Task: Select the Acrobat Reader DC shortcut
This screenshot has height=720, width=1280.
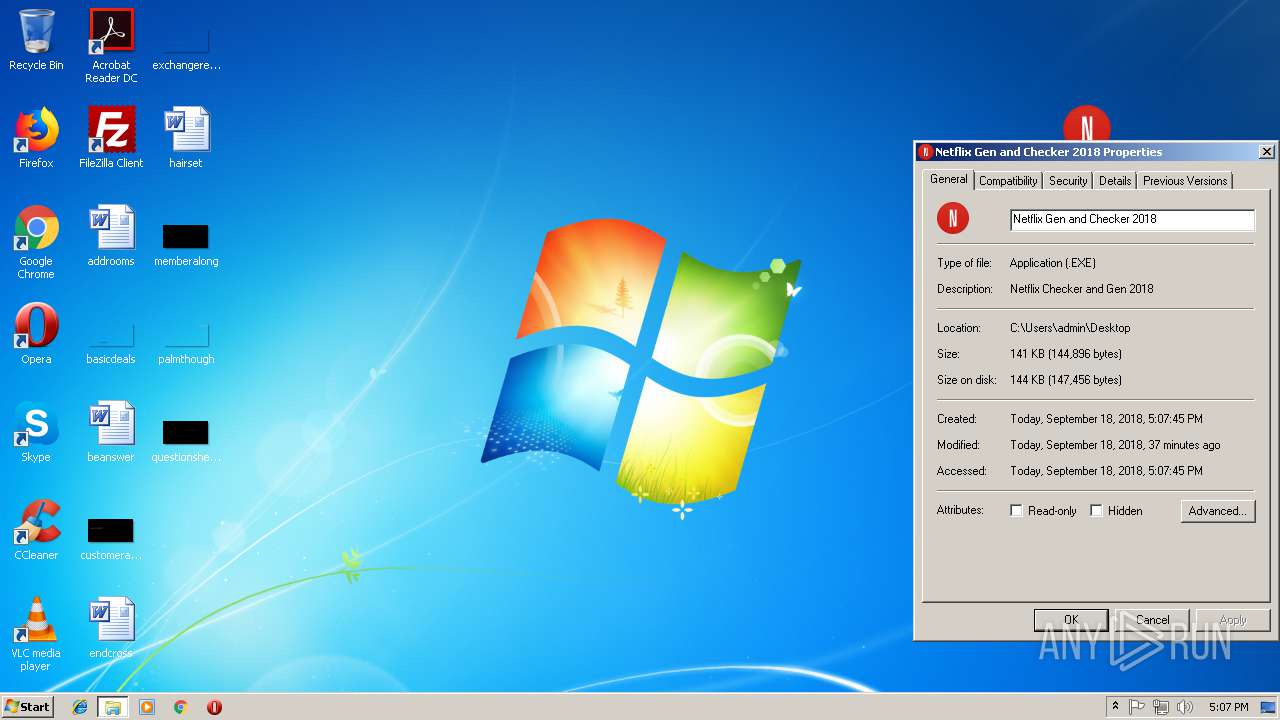Action: point(111,46)
